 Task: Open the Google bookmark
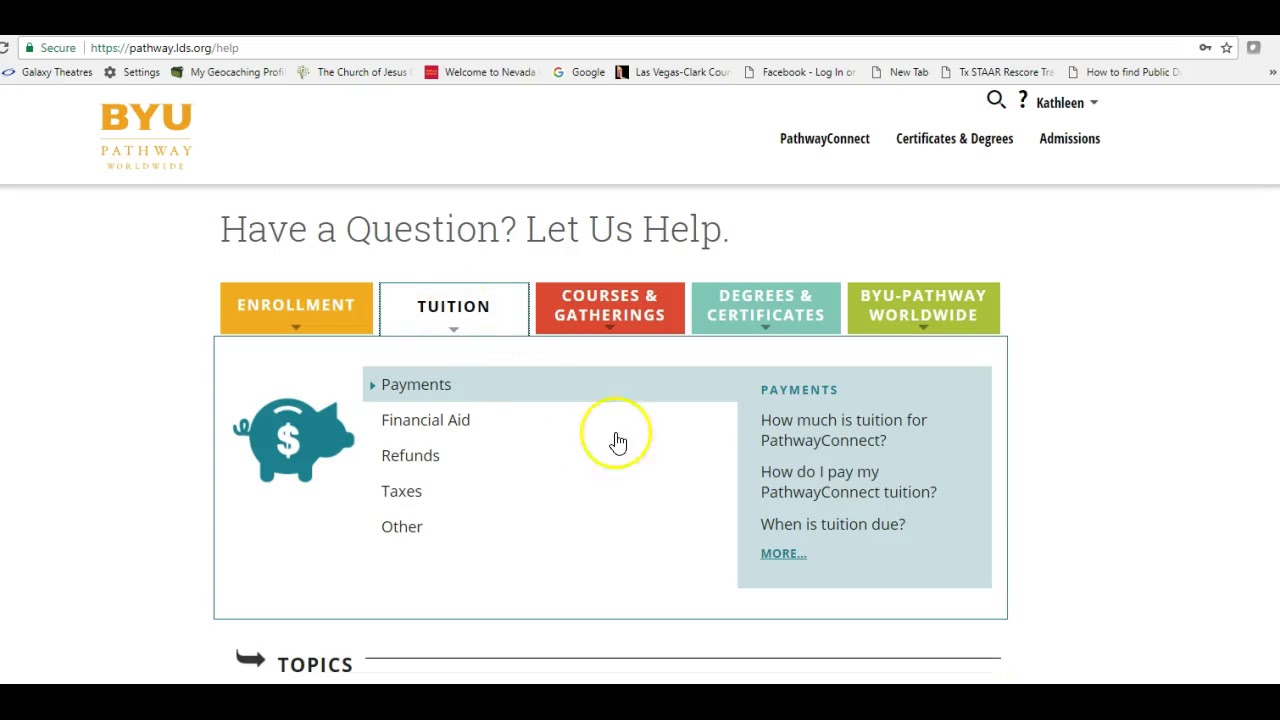(578, 72)
